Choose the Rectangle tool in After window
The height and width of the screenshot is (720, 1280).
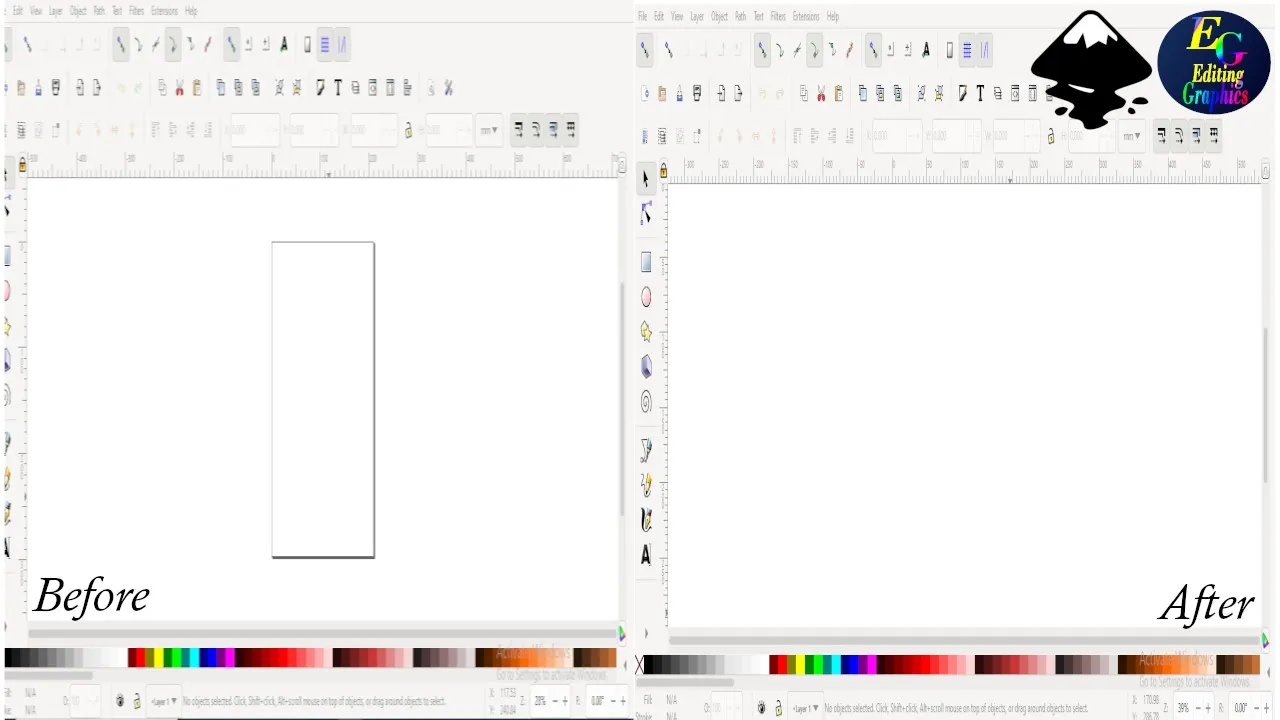(646, 262)
